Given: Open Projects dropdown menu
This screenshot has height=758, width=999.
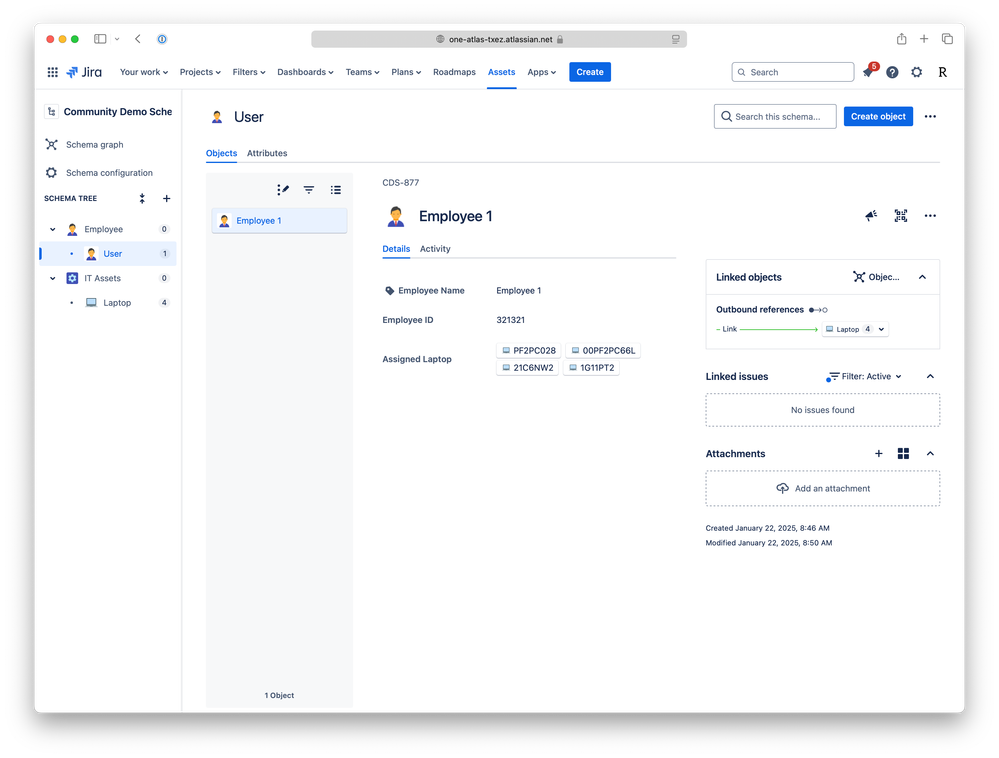Looking at the screenshot, I should 200,72.
